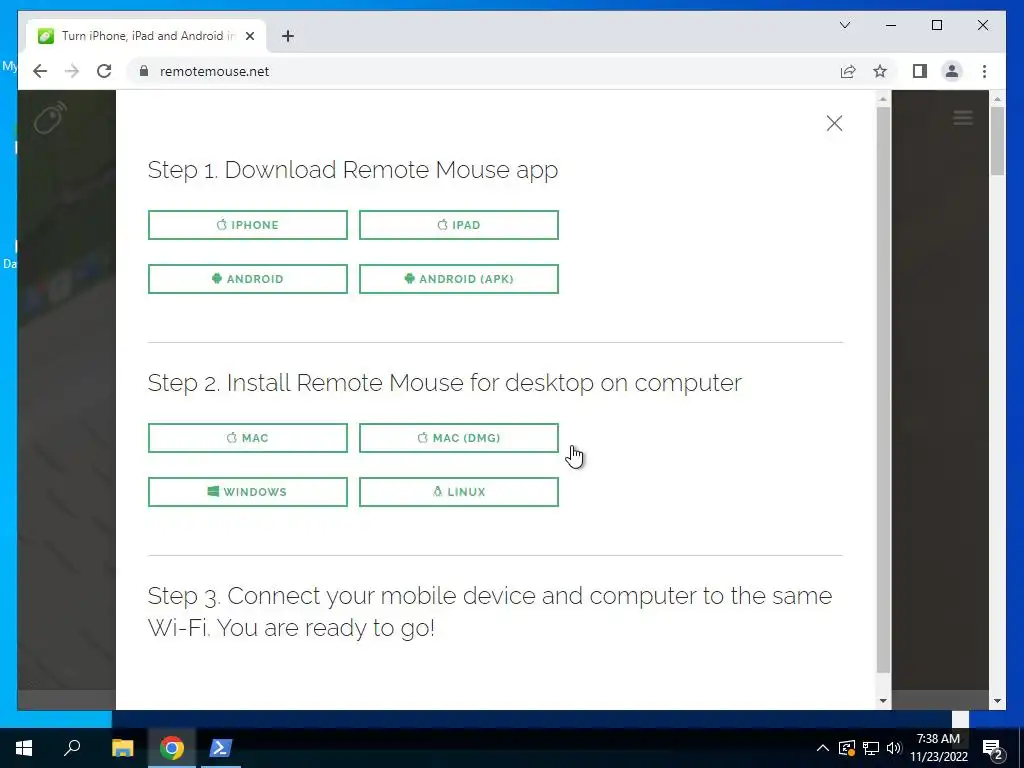The image size is (1024, 768).
Task: Download the Mac desktop app
Action: pos(248,438)
